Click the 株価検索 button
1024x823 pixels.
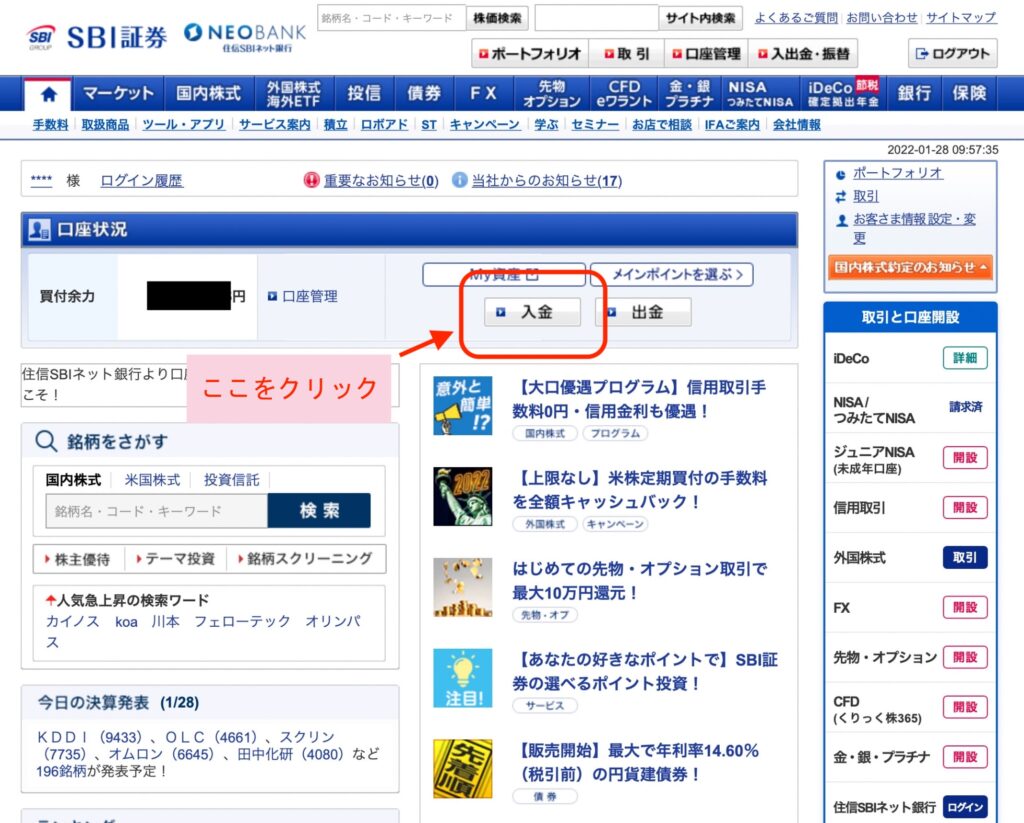coord(497,18)
